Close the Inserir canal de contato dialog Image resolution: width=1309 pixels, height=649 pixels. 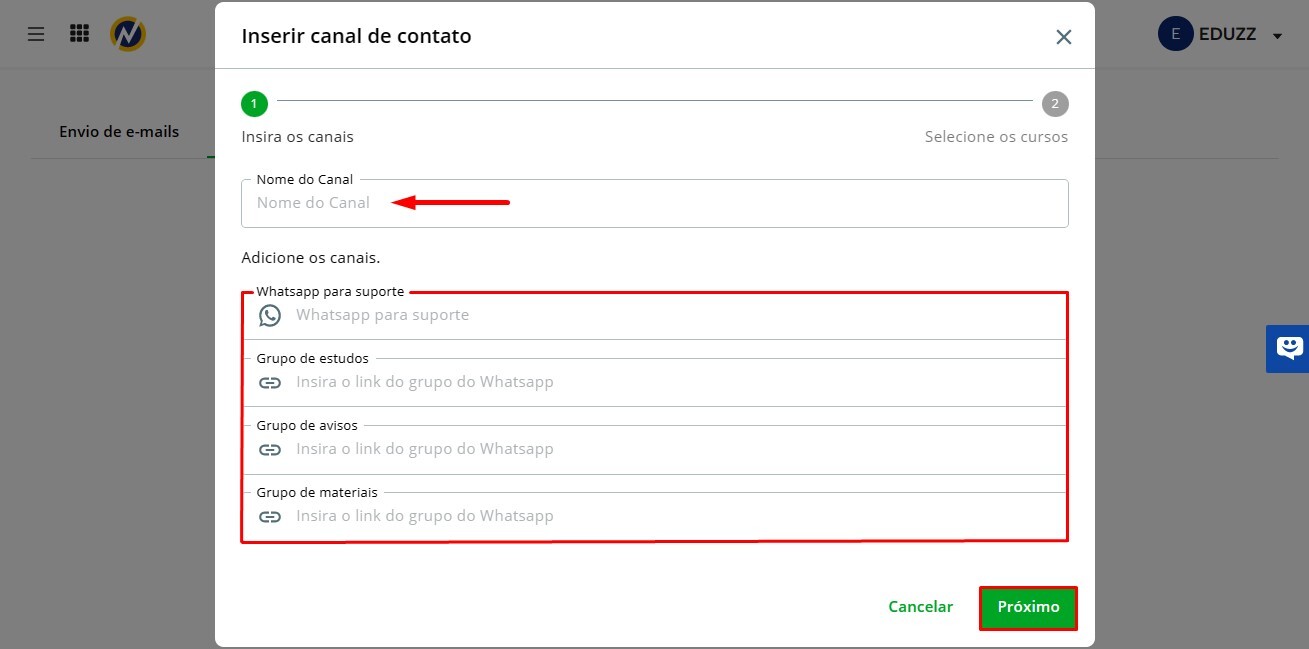tap(1063, 37)
